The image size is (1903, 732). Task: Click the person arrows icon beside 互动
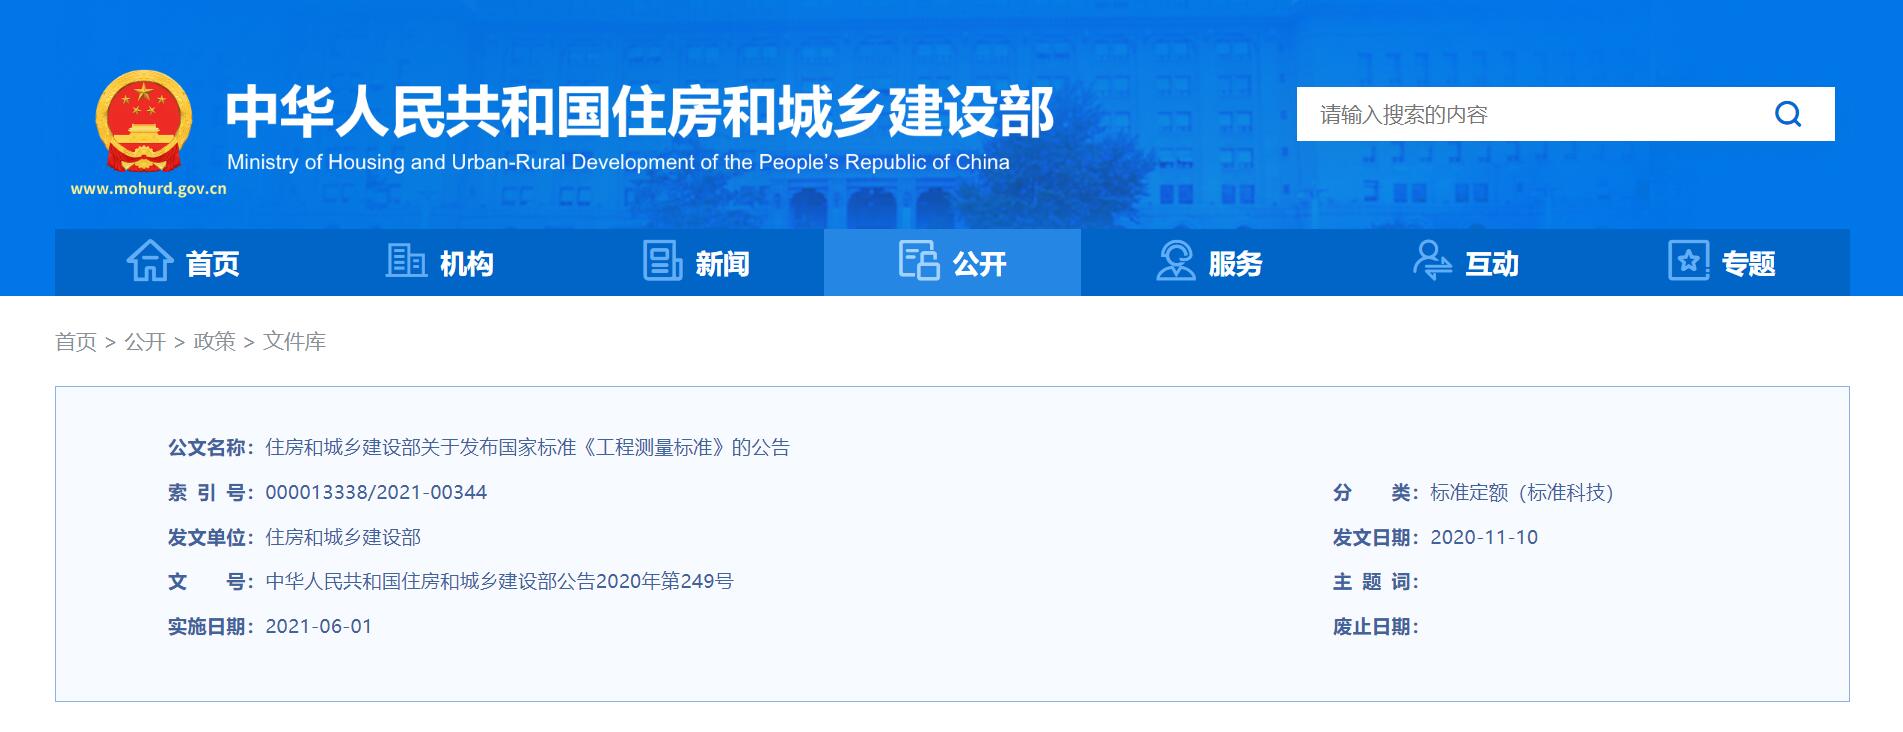1432,261
